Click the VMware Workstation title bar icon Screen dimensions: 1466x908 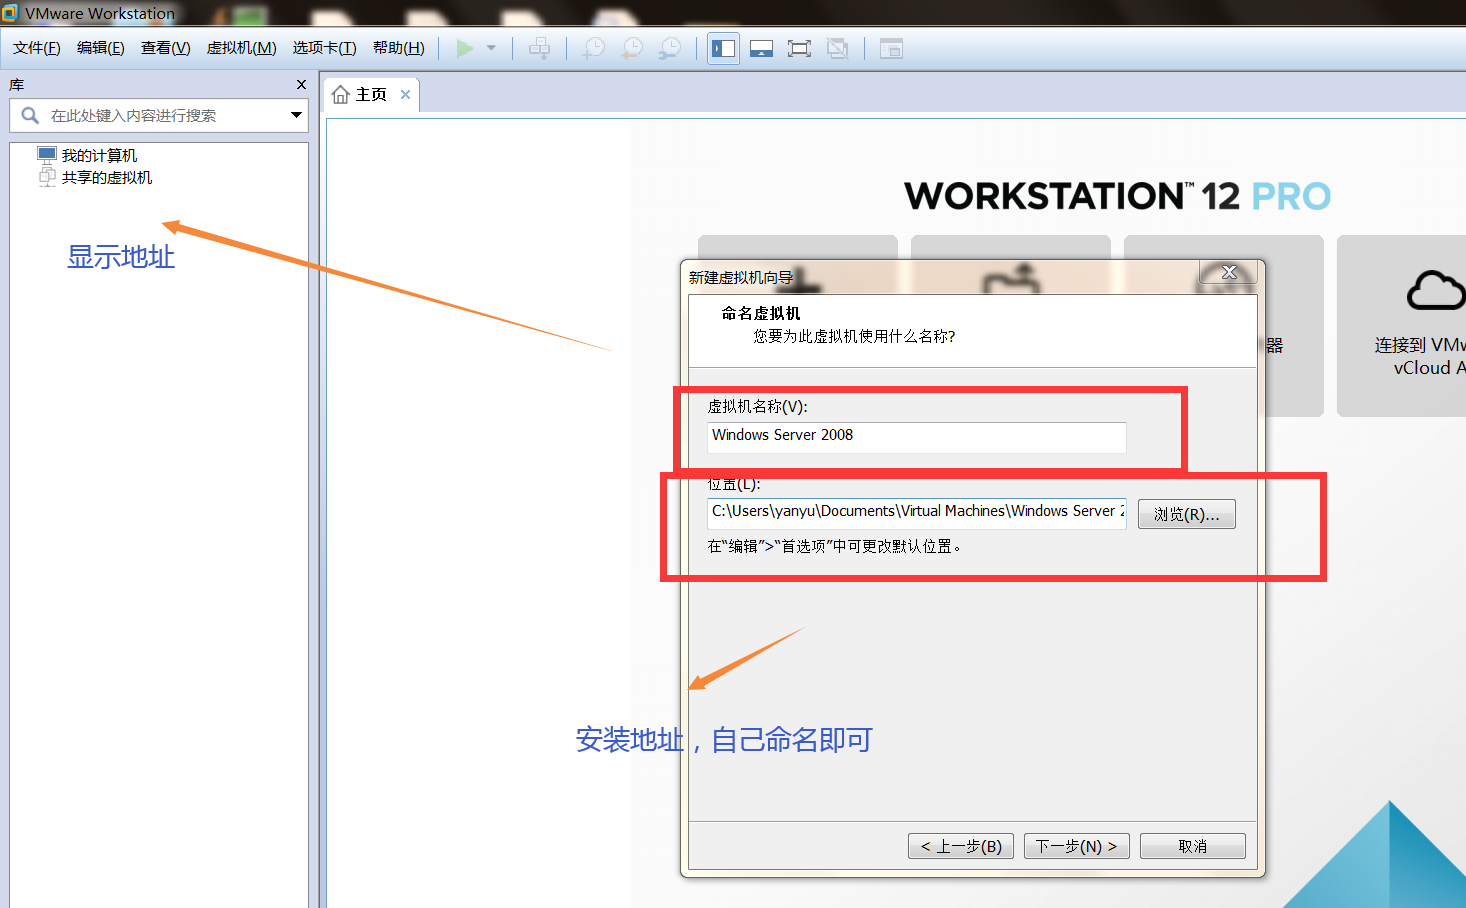pyautogui.click(x=10, y=13)
